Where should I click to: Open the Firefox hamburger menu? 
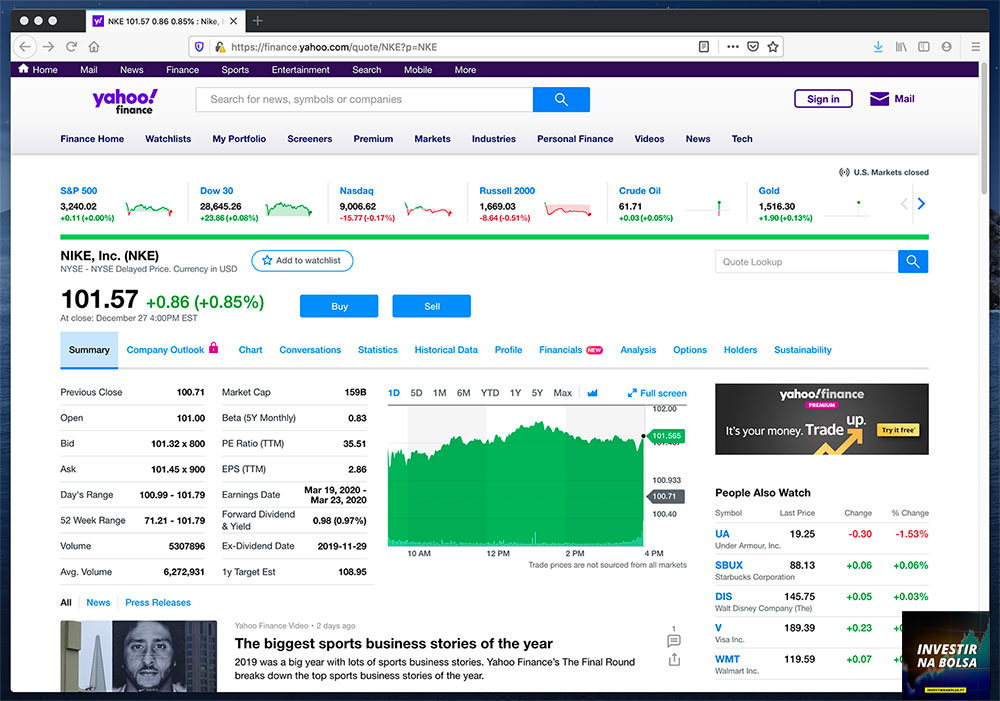975,47
